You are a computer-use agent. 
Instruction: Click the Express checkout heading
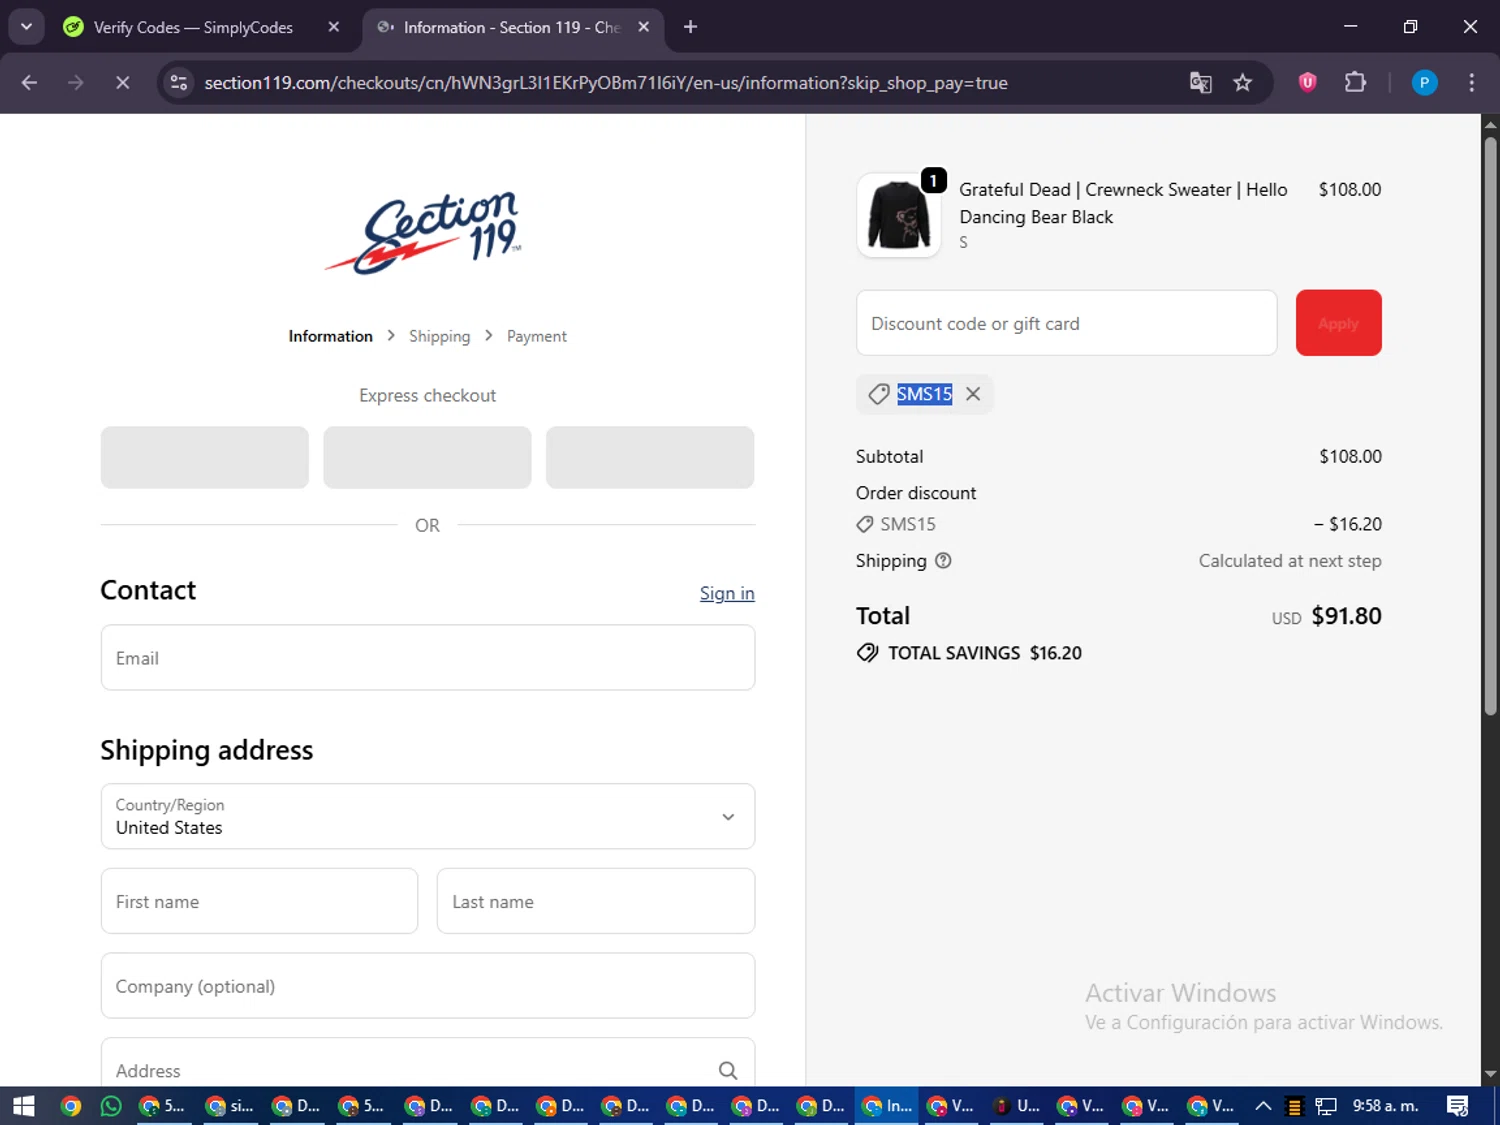point(428,395)
